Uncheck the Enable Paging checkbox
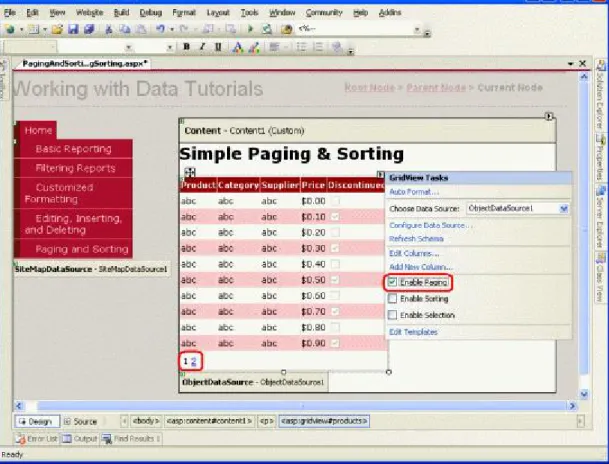Image resolution: width=609 pixels, height=464 pixels. click(x=392, y=282)
